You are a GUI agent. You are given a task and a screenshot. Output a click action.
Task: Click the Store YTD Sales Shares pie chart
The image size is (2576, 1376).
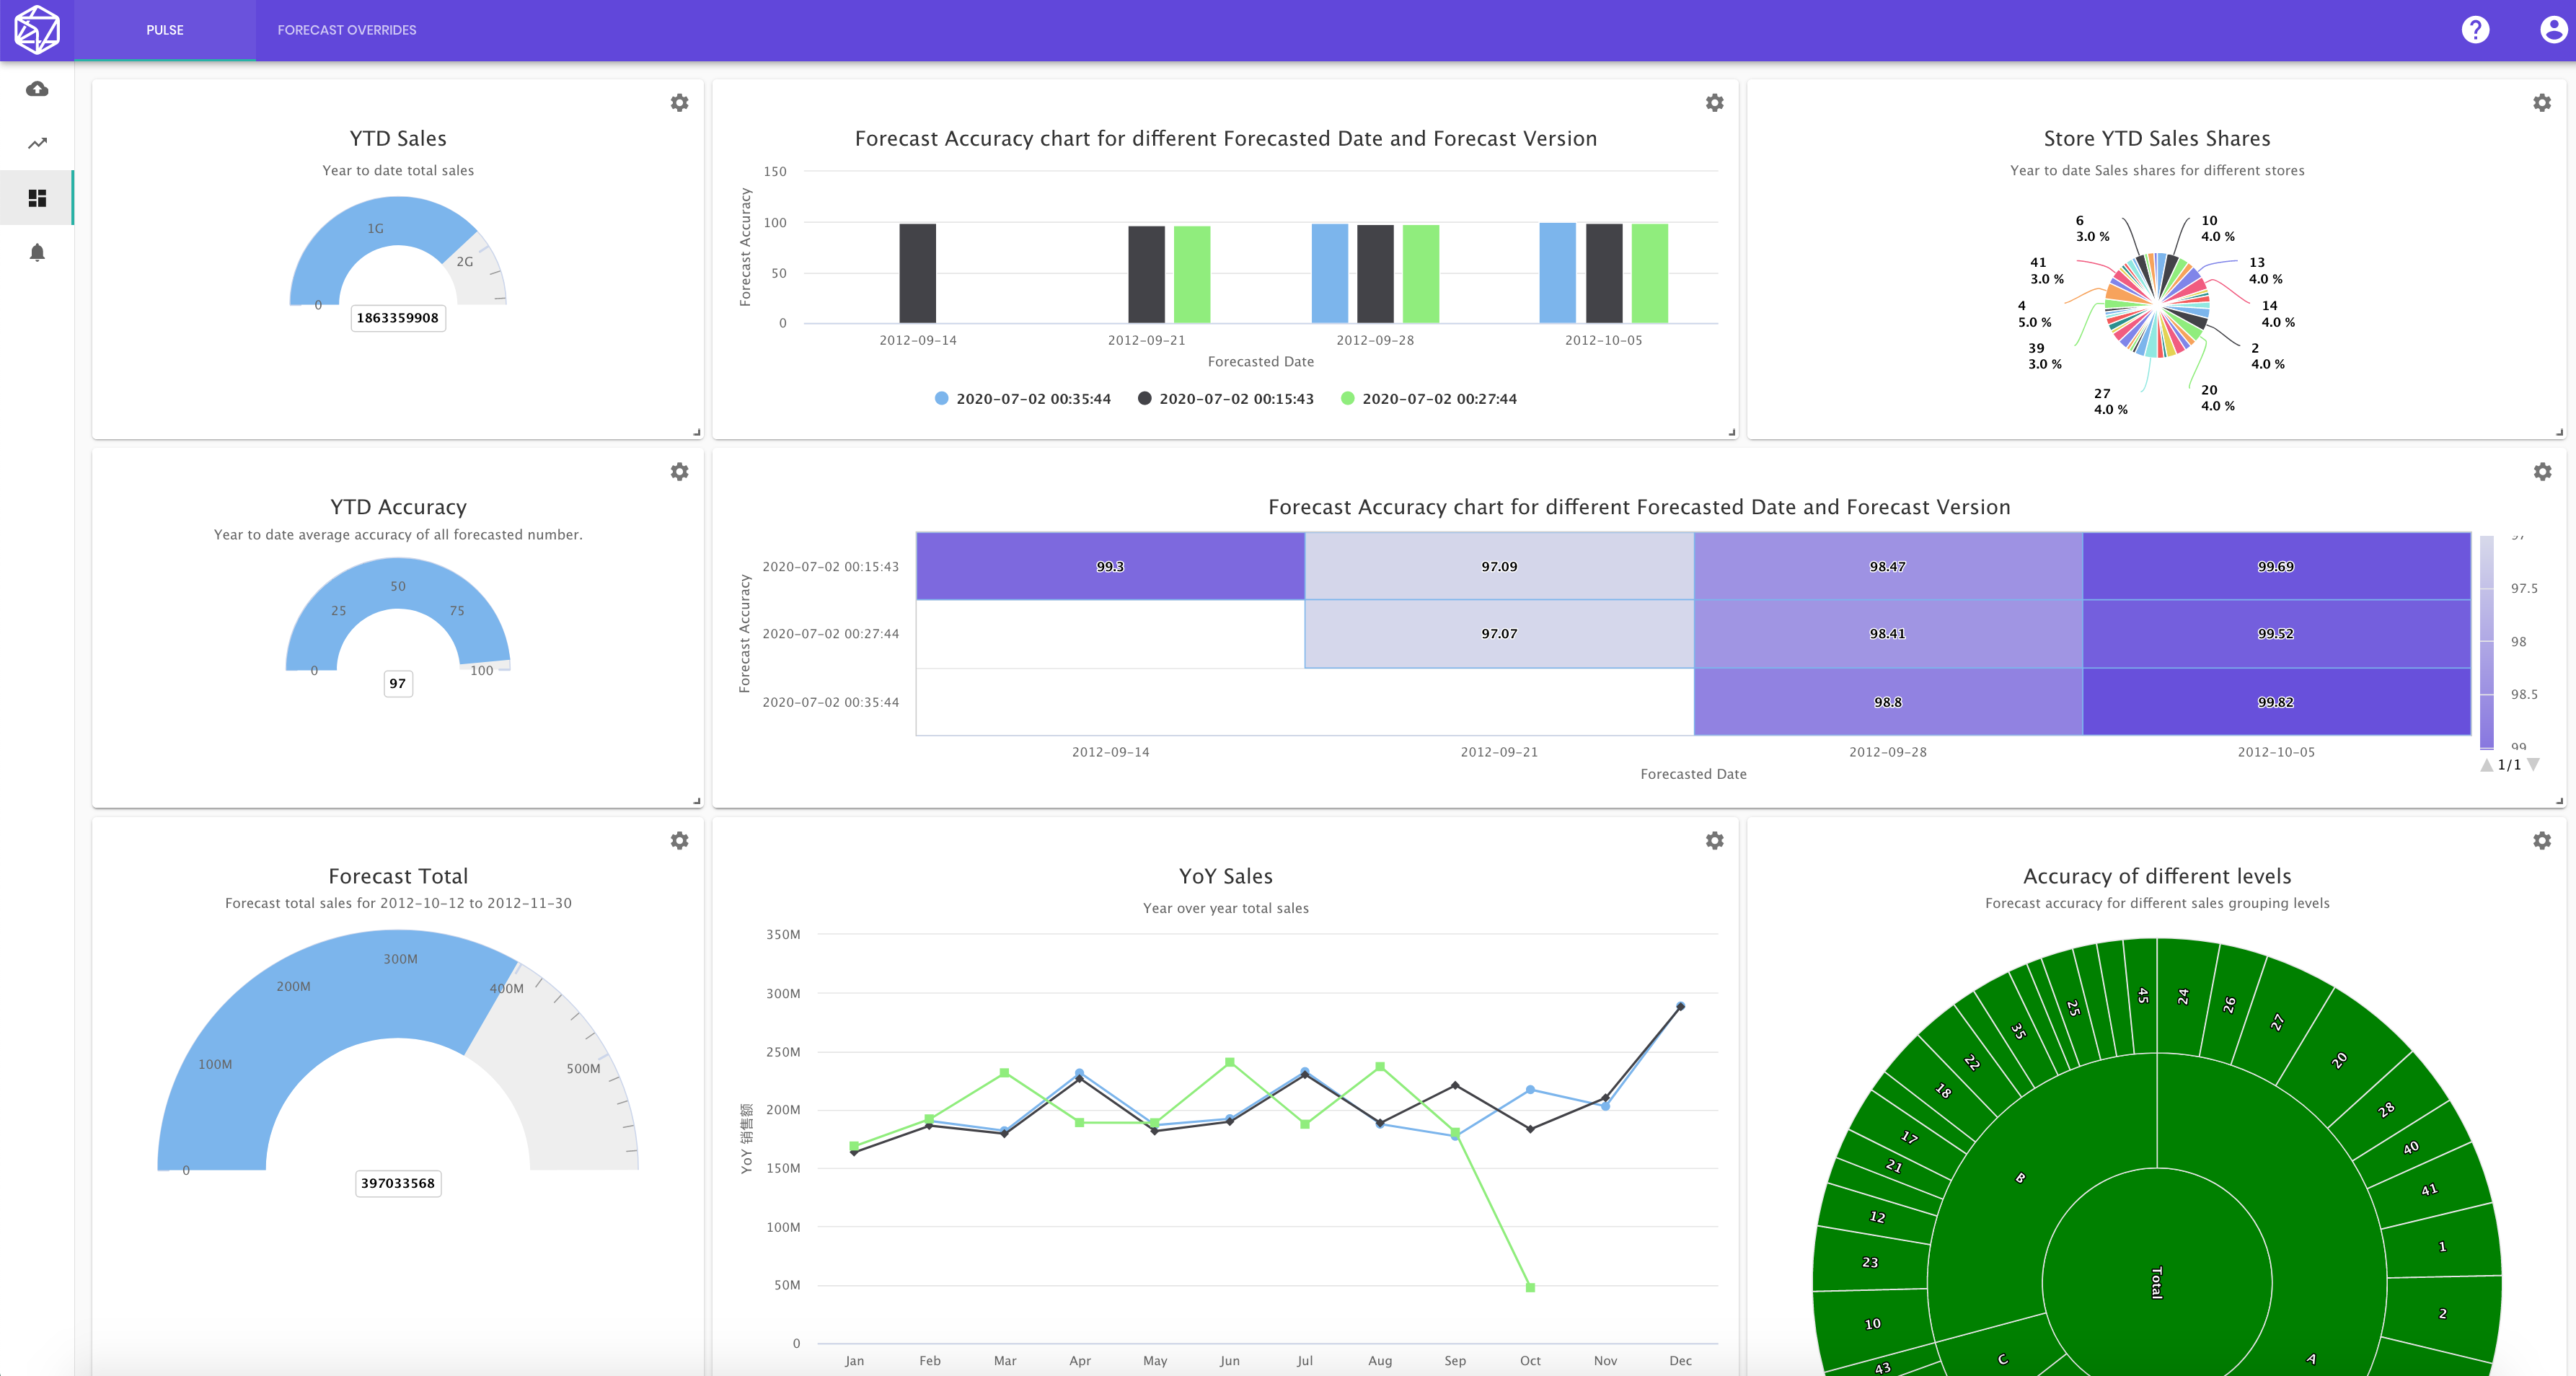(x=2157, y=305)
